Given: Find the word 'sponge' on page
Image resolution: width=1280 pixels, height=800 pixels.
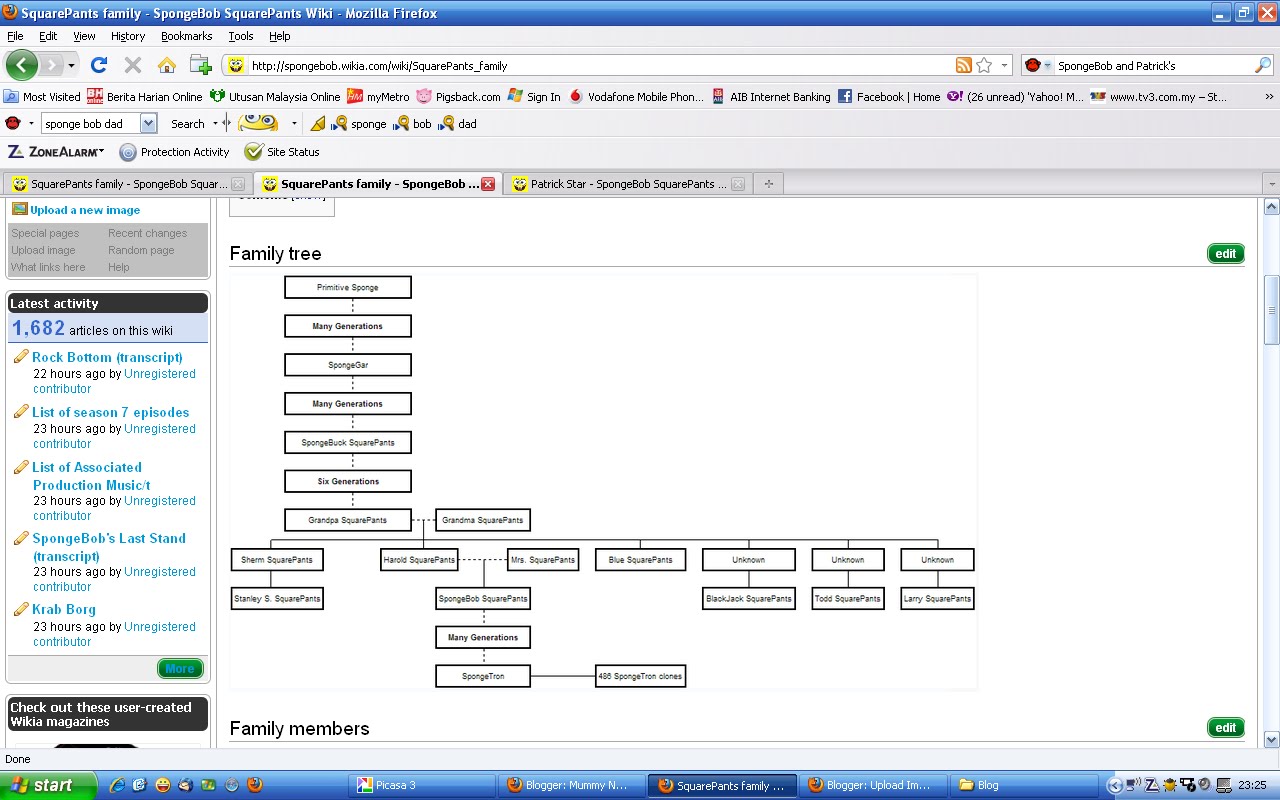Looking at the screenshot, I should [x=359, y=124].
